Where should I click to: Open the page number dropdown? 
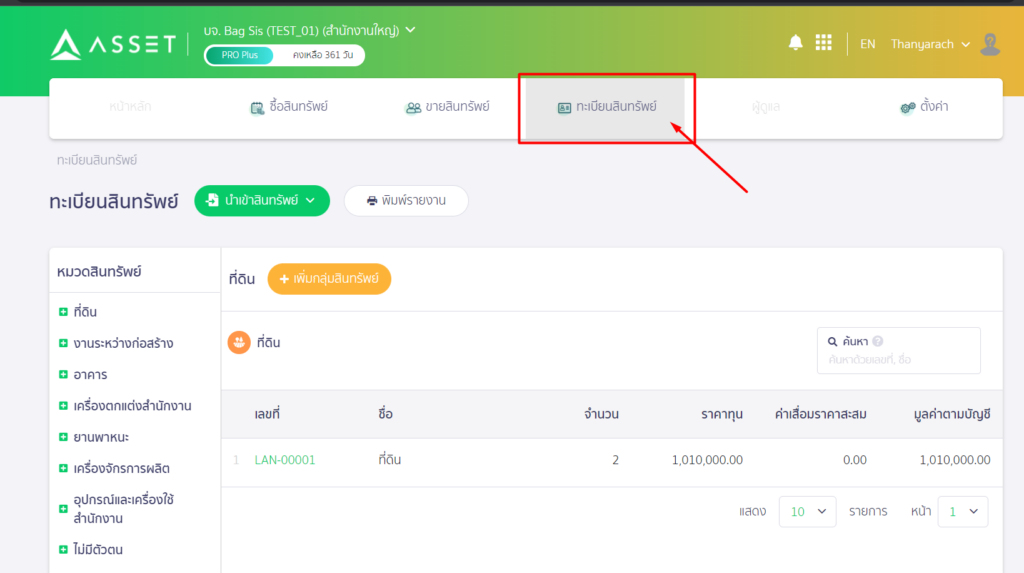[x=963, y=511]
